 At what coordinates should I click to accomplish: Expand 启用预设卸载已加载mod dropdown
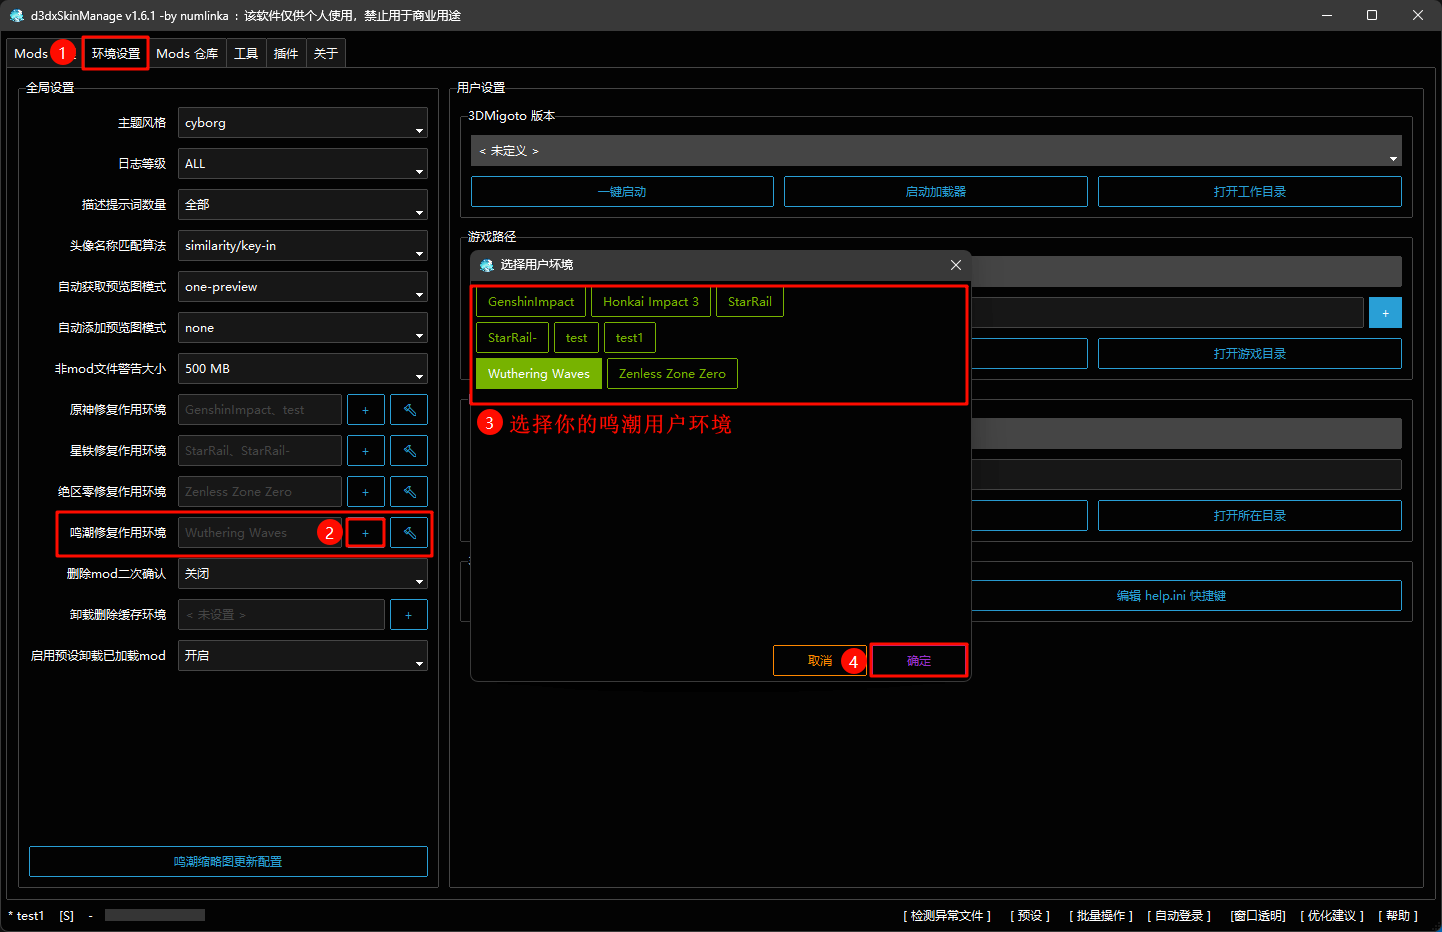click(303, 656)
